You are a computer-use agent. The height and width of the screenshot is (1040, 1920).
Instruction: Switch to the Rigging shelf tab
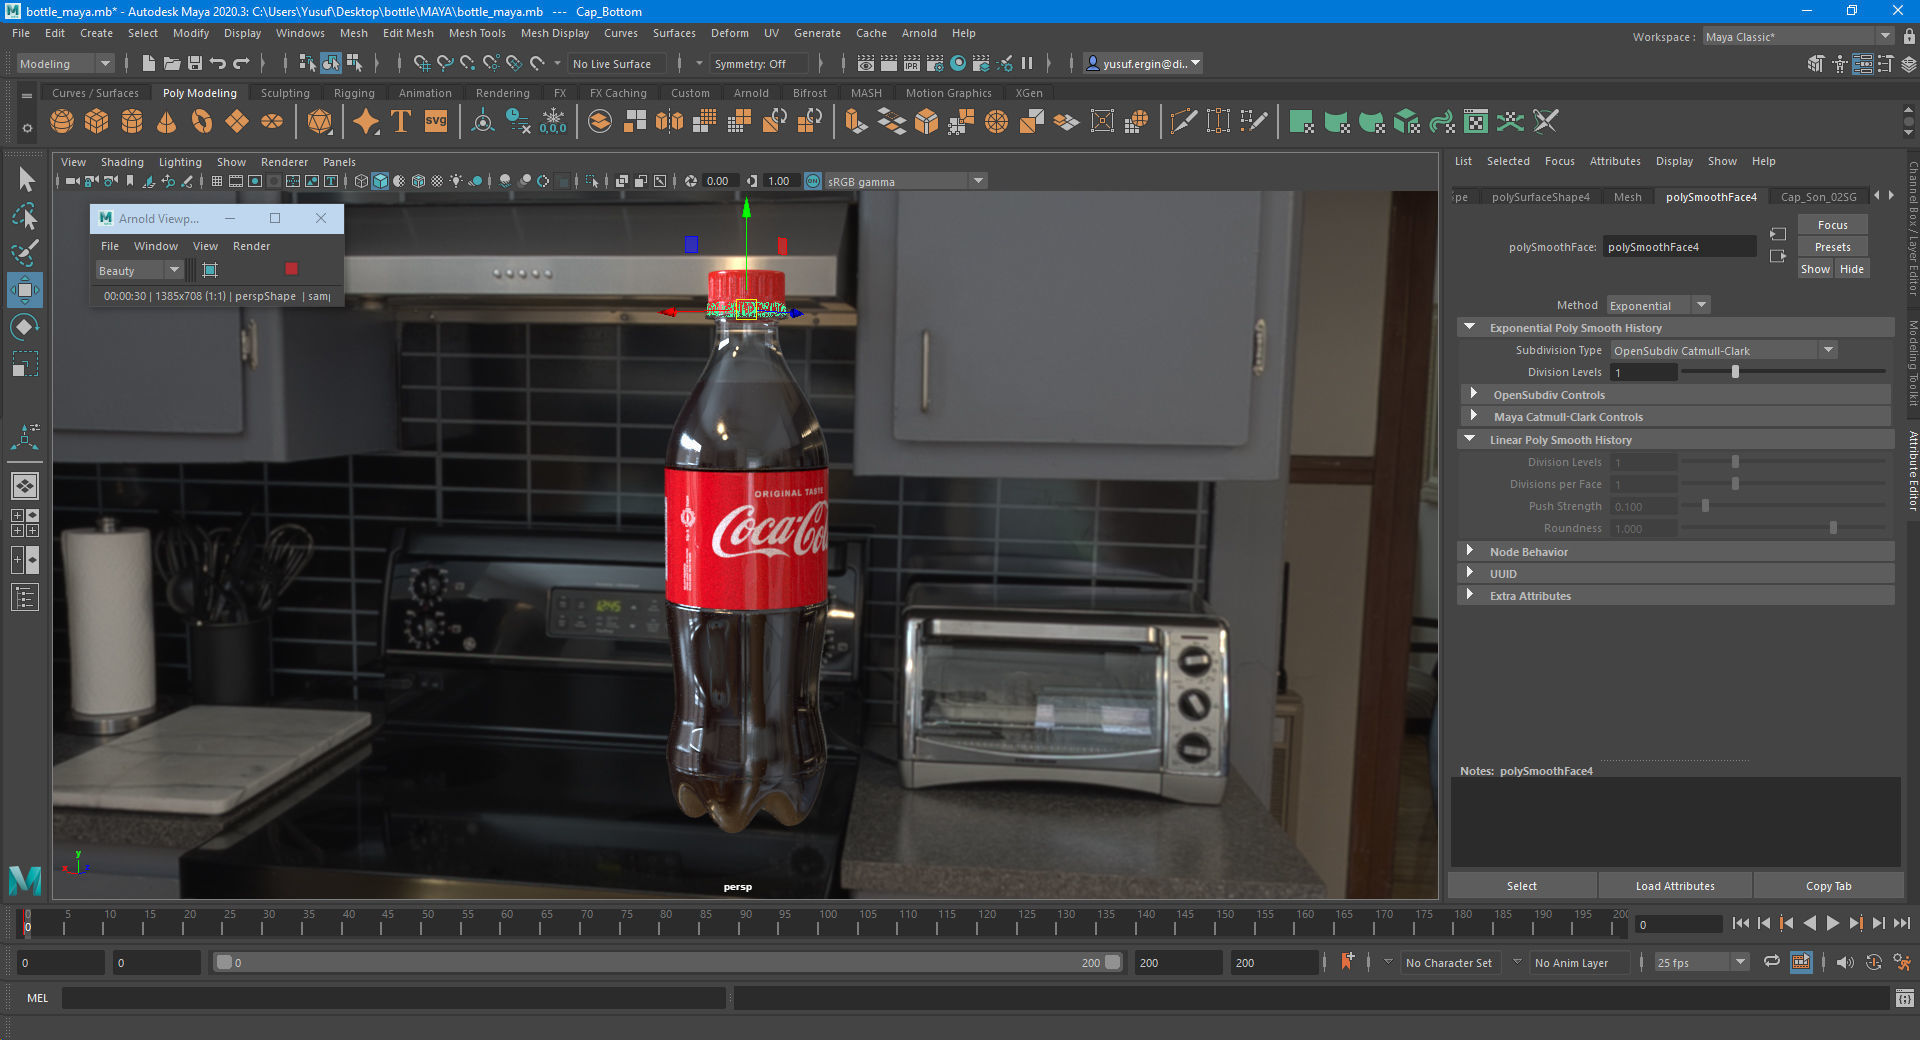[x=354, y=93]
